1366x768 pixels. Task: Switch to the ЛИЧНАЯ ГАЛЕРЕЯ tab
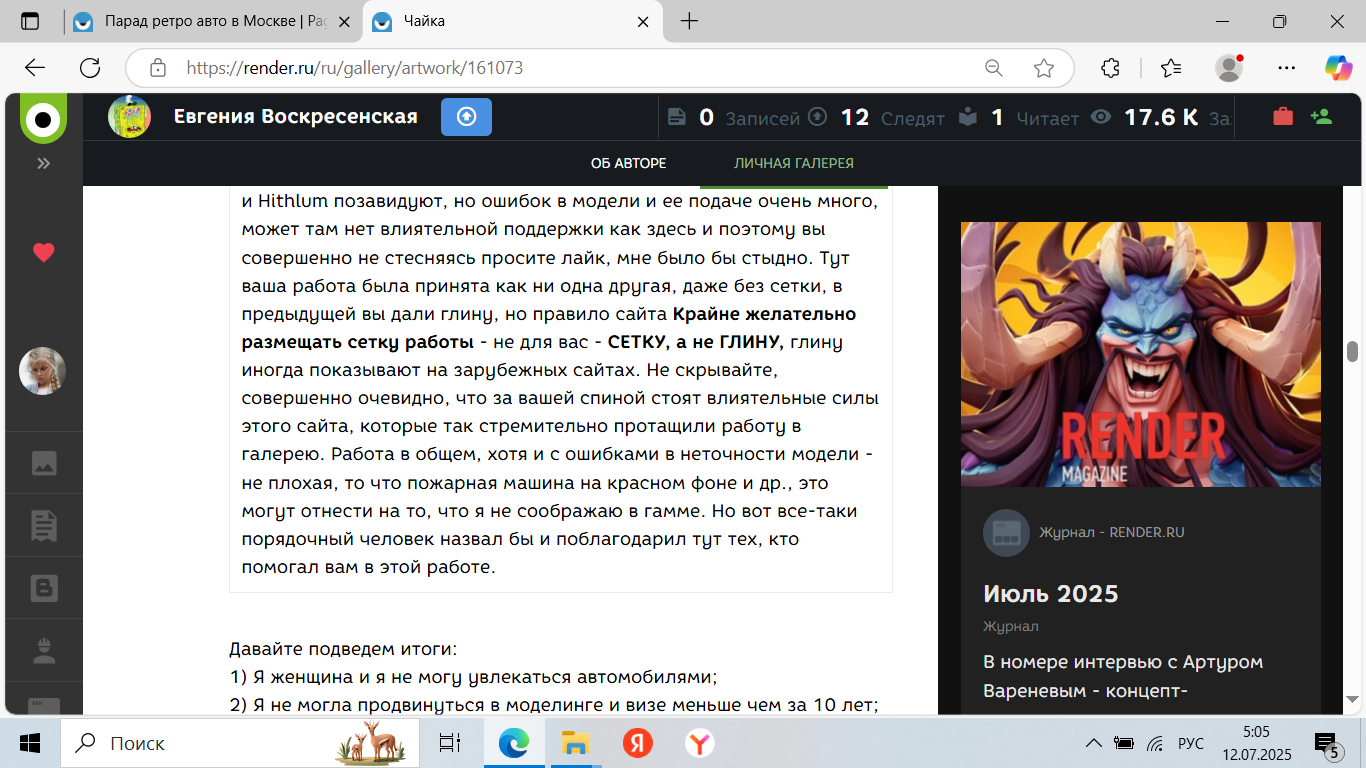[793, 163]
